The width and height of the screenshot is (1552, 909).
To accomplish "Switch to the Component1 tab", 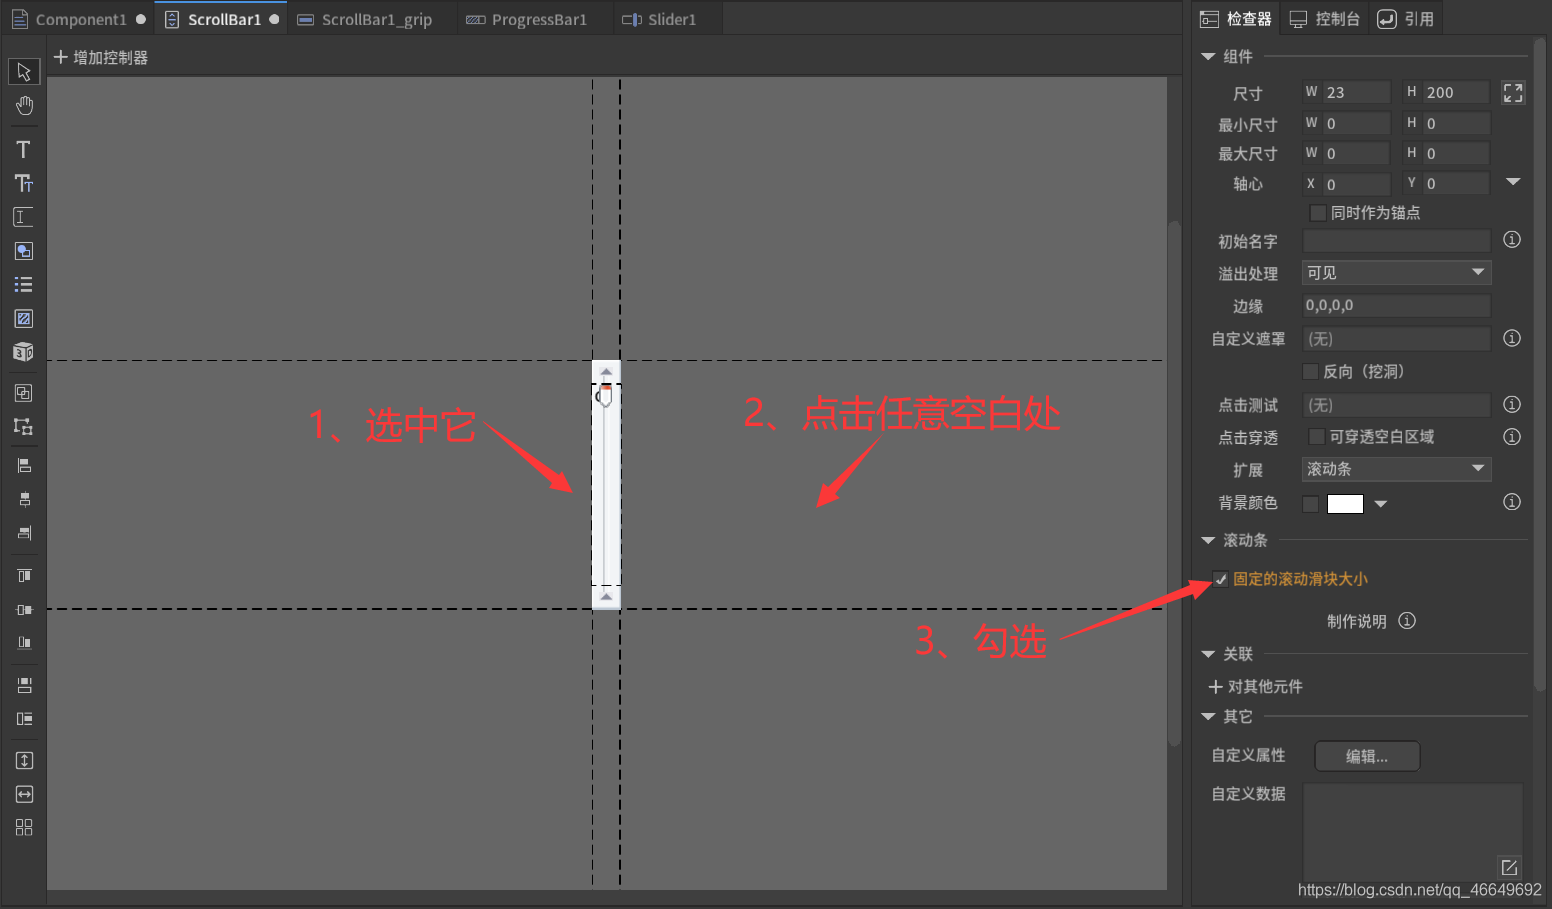I will click(x=78, y=19).
